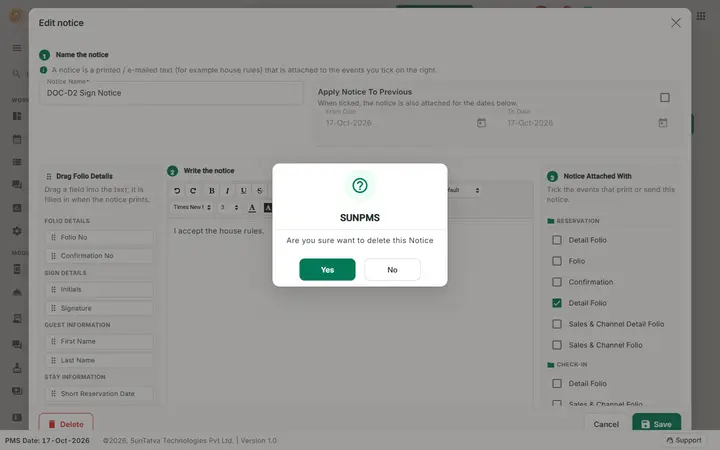This screenshot has height=450, width=720.
Task: Grab the First Name drag handle
Action: click(53, 341)
